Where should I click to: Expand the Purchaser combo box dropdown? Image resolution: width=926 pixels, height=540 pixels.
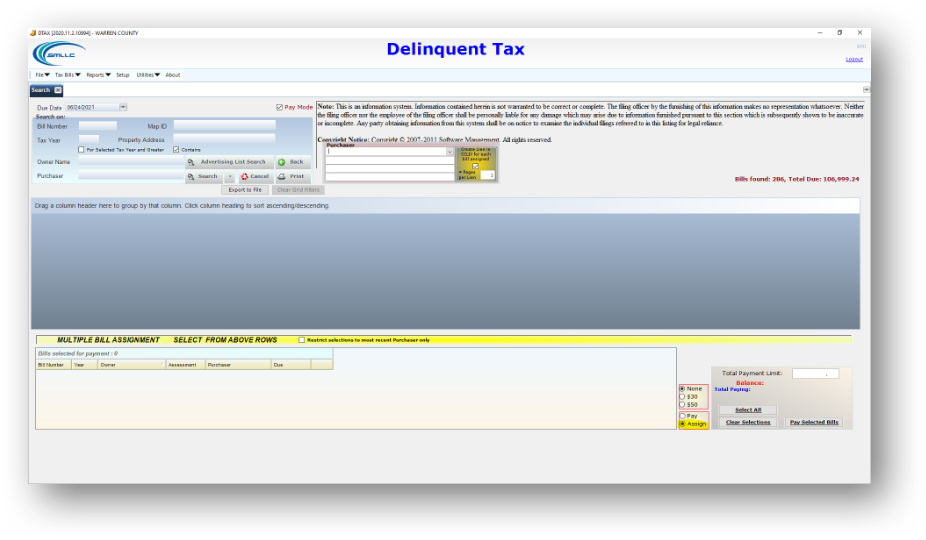(x=449, y=152)
